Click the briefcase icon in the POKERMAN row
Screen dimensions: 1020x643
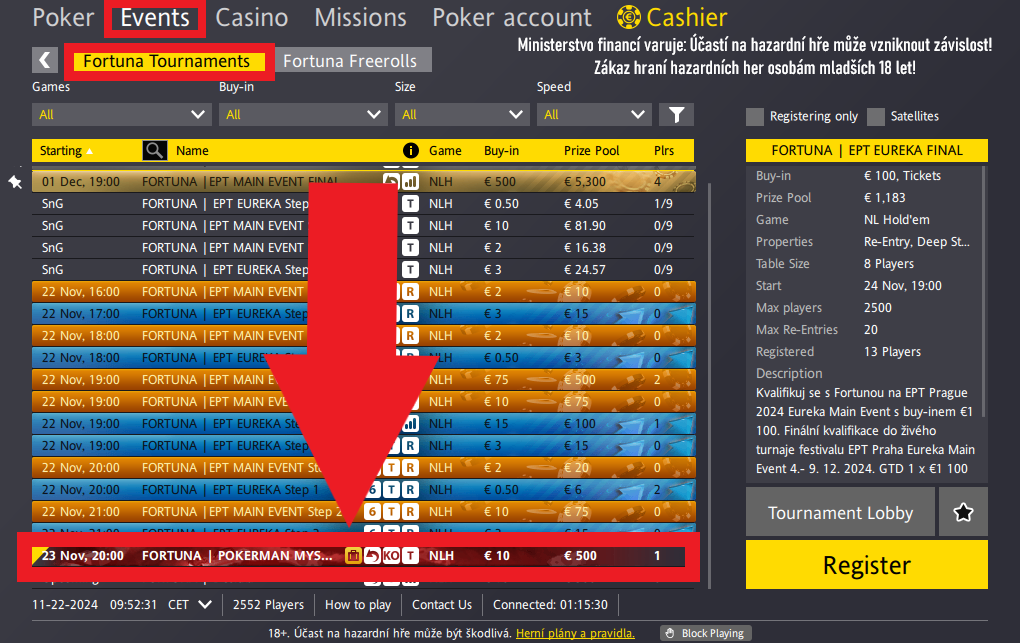click(x=353, y=556)
